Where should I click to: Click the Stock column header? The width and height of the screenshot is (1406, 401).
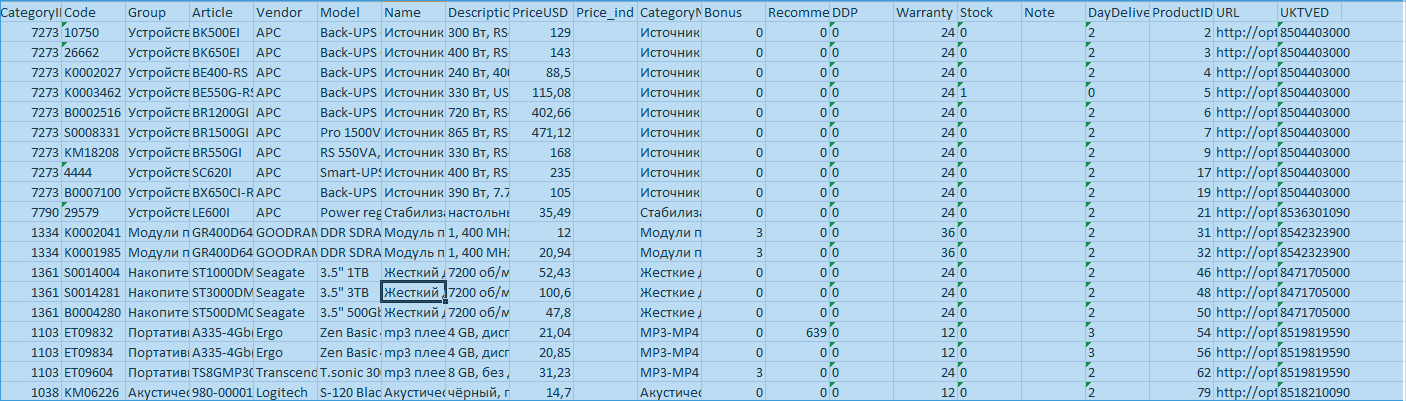(990, 13)
